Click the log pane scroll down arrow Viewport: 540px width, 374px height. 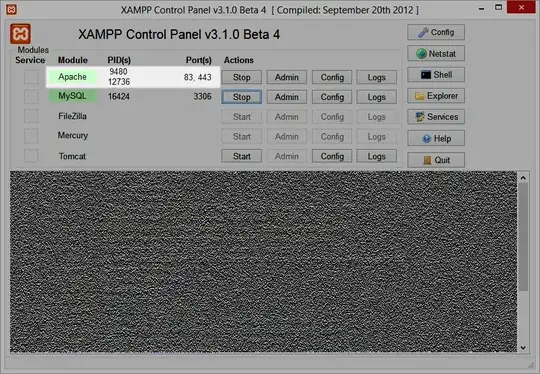[523, 347]
